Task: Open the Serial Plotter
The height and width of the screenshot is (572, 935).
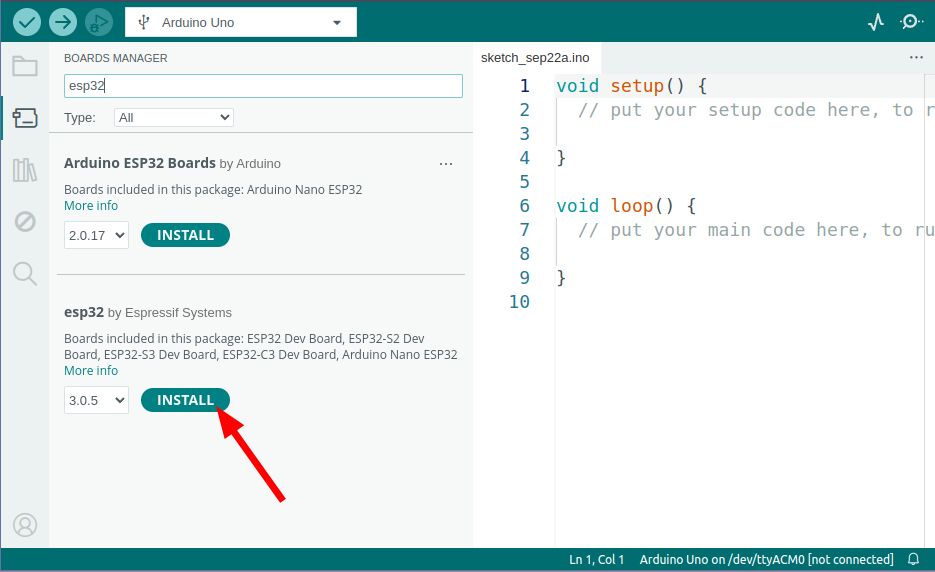Action: 876,21
